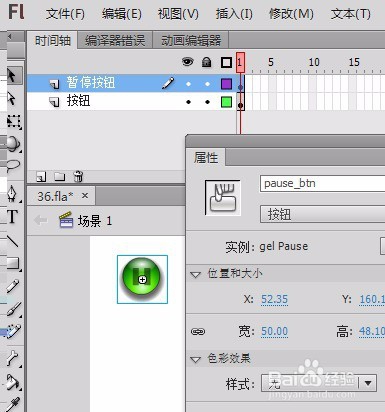The image size is (385, 412).
Task: Open the 文本(T) menu
Action: pyautogui.click(x=351, y=14)
